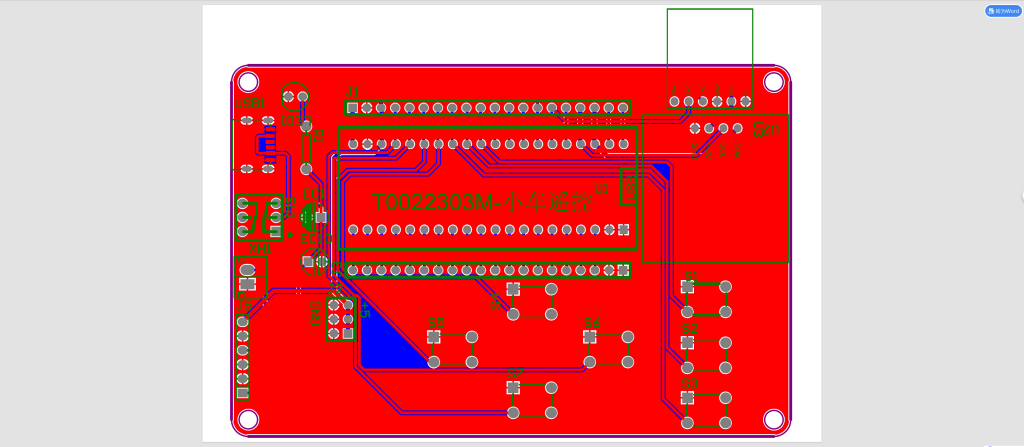This screenshot has height=447, width=1024.
Task: Click the square pad of switch S7
Action: coord(513,387)
